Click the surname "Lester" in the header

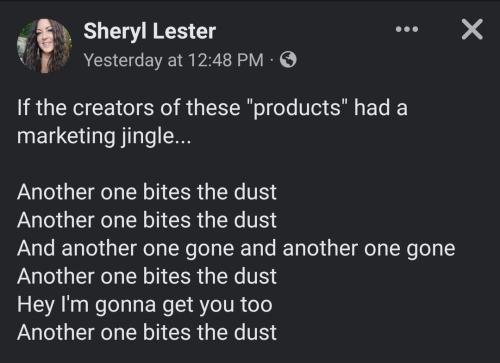[184, 31]
